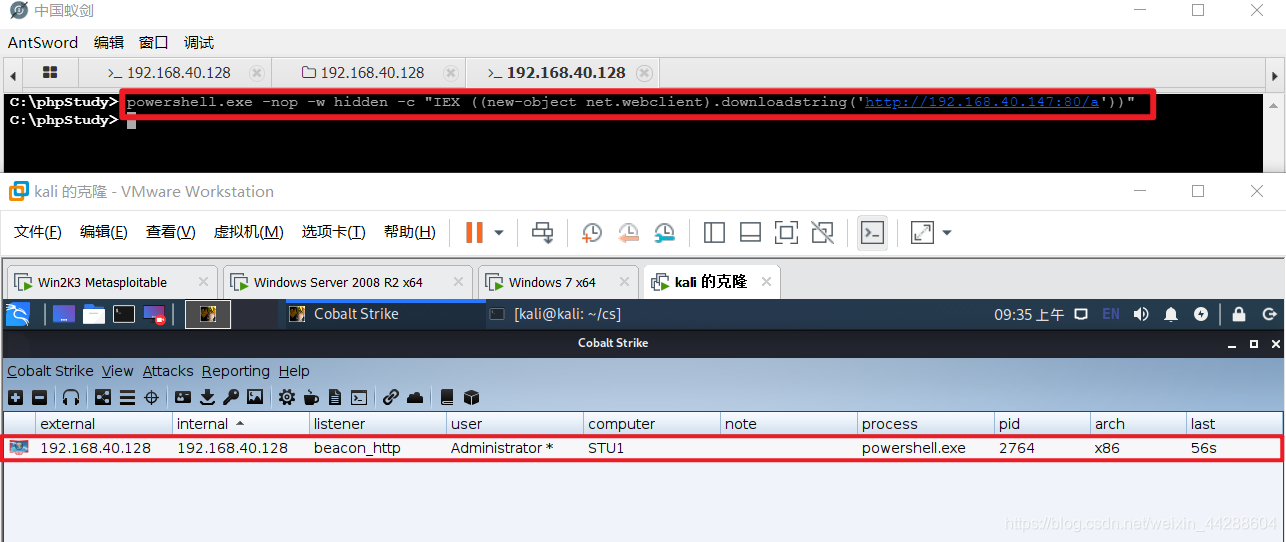Screen dimensions: 1286x542
Task: Click the coffee cup Java applet icon
Action: [x=311, y=397]
